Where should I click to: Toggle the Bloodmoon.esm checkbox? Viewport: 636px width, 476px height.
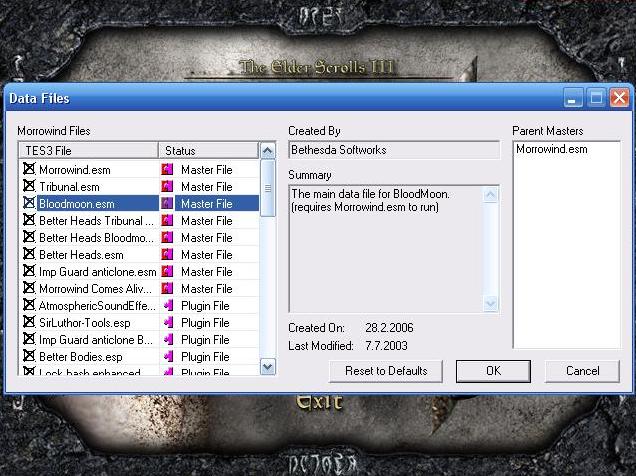[x=29, y=203]
